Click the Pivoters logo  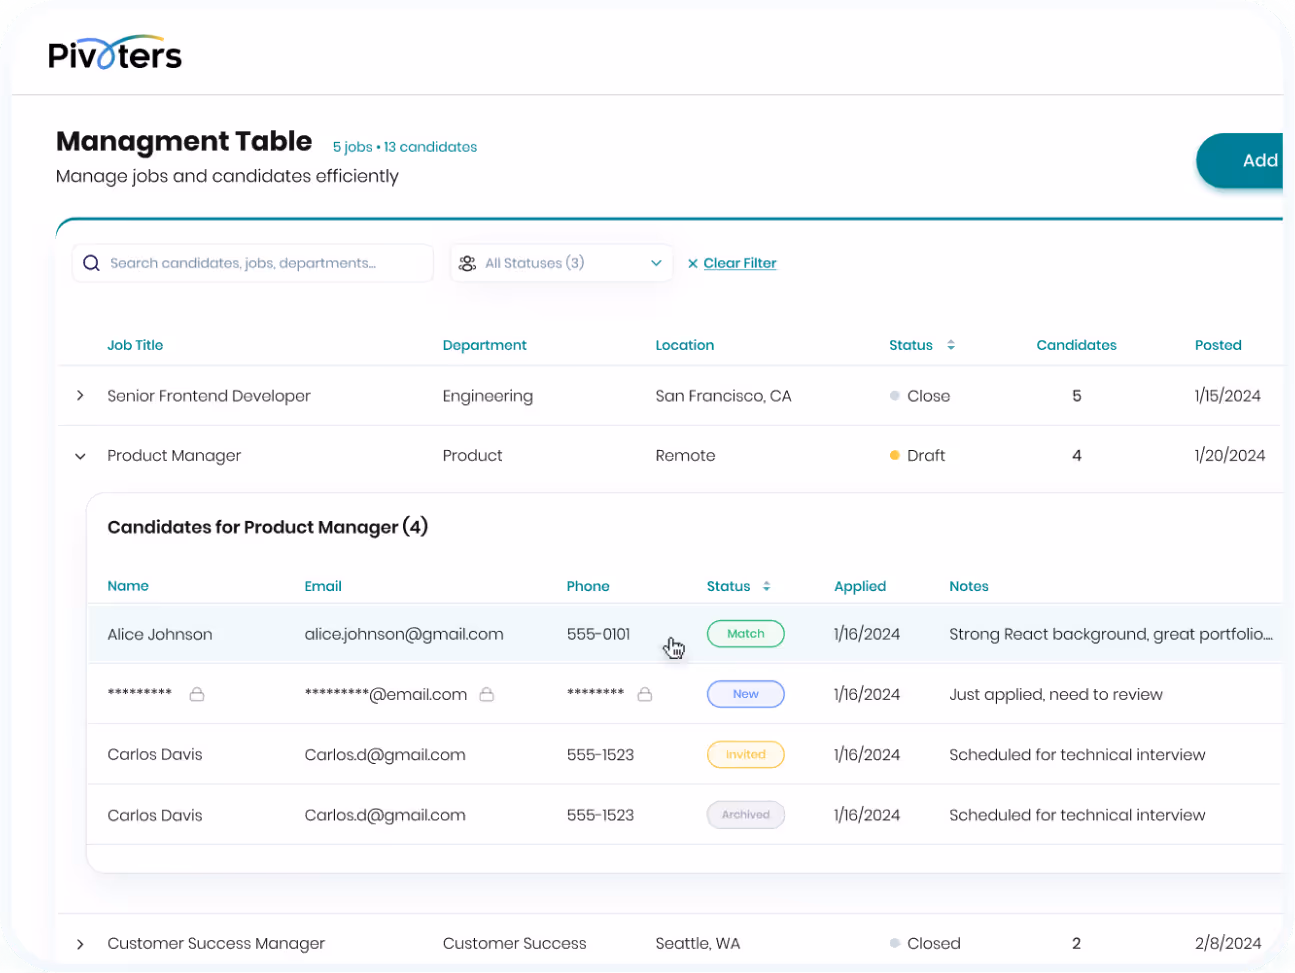click(x=114, y=54)
